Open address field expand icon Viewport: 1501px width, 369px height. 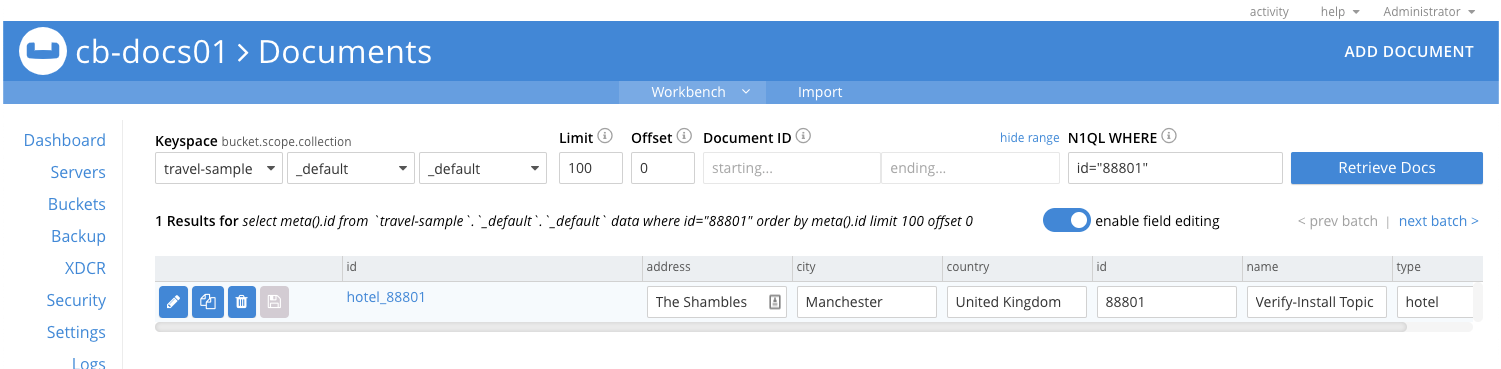(x=775, y=302)
